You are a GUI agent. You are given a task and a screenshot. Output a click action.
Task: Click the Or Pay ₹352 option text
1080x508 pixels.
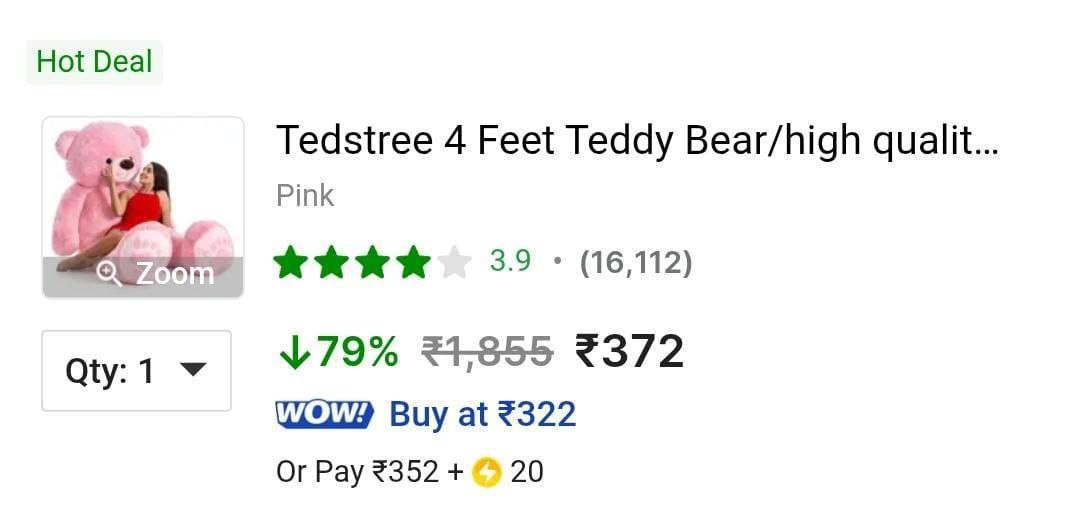coord(357,471)
